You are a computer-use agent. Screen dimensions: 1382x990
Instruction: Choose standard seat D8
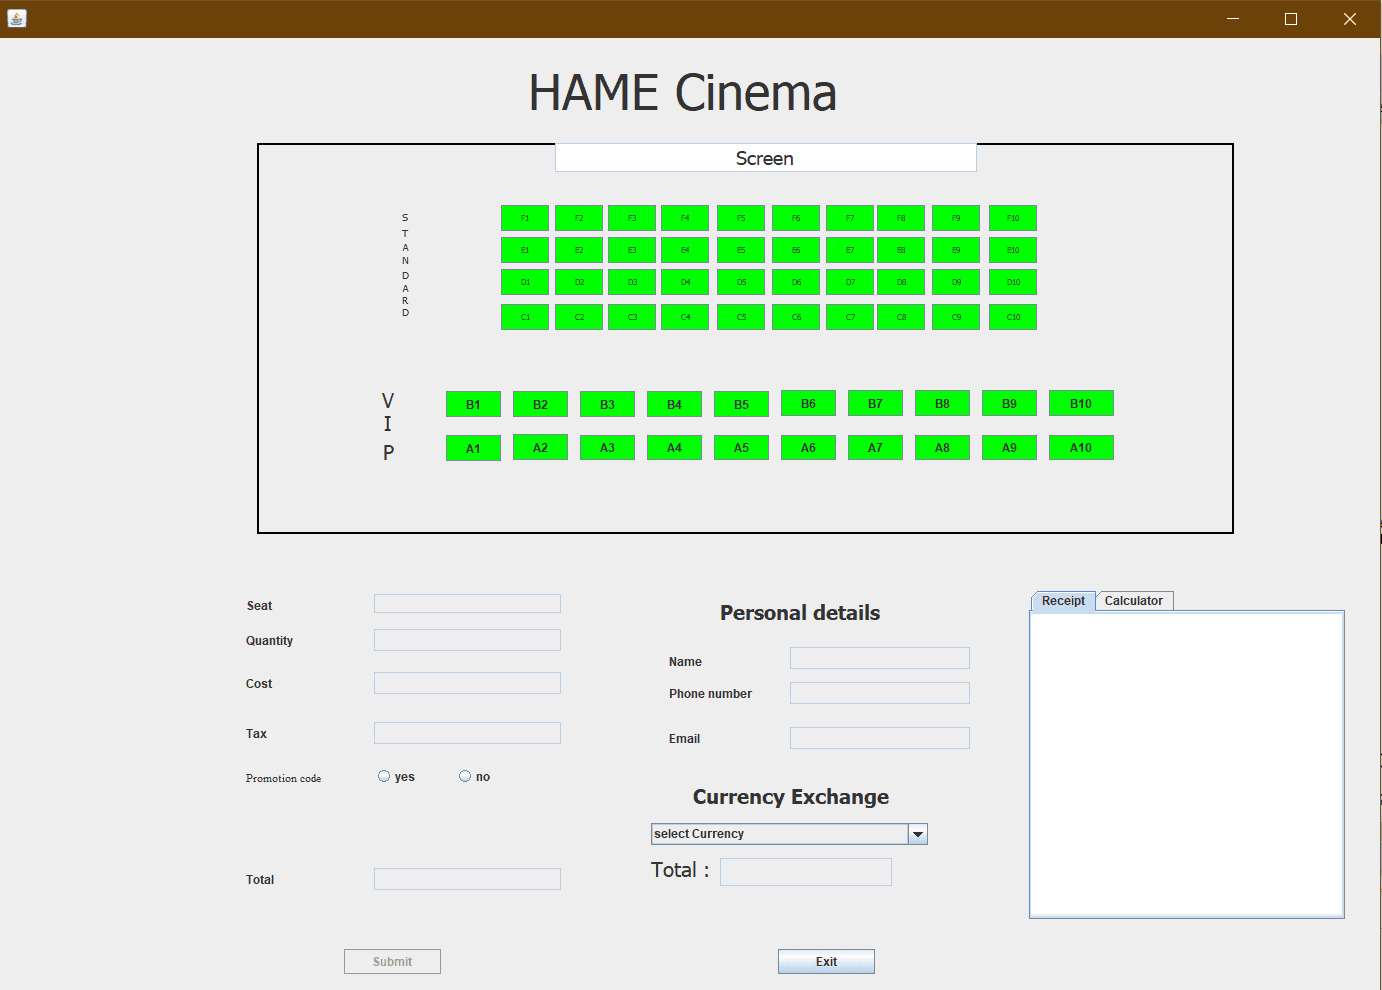(901, 282)
